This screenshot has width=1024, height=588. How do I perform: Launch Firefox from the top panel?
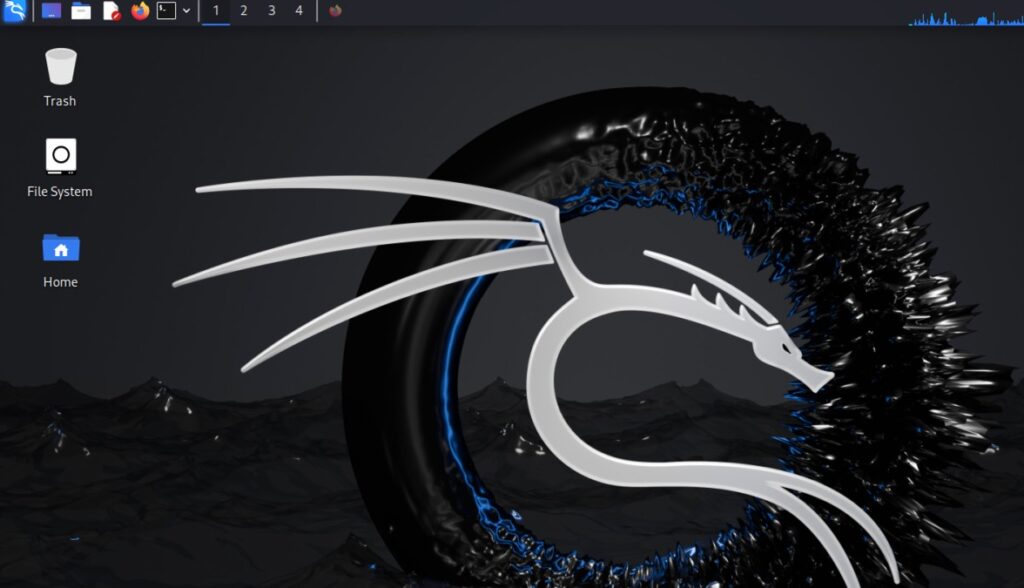point(139,13)
